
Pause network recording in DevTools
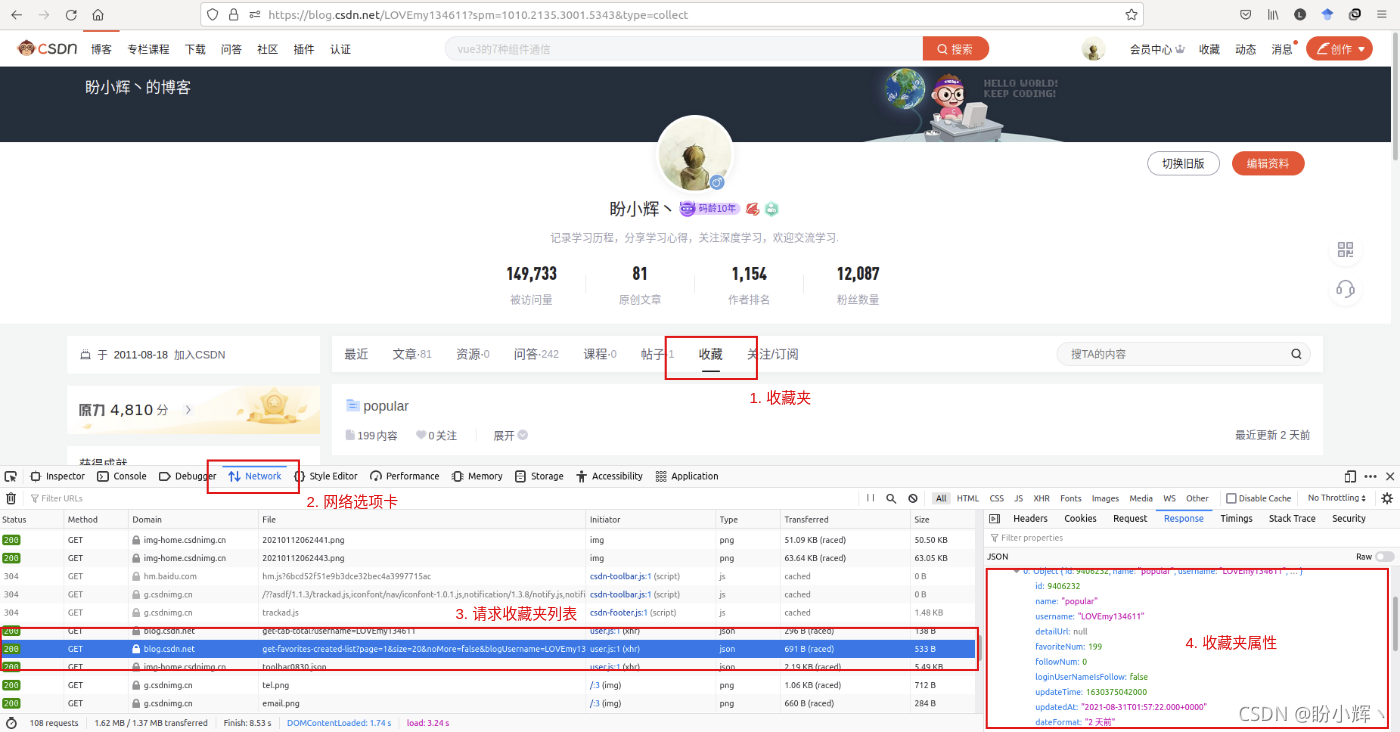tap(871, 498)
